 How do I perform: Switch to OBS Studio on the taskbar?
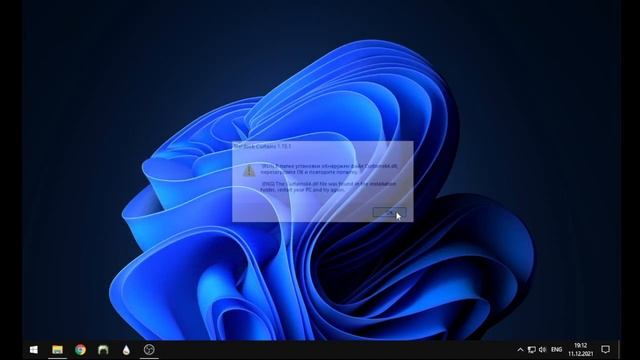coord(149,350)
